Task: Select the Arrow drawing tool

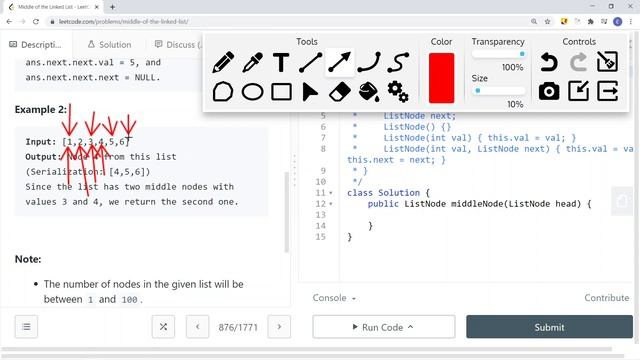Action: 340,62
